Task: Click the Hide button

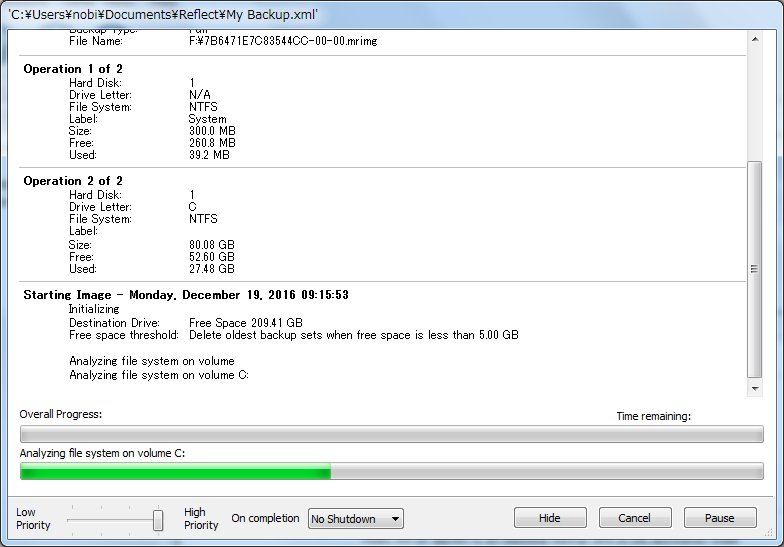Action: click(550, 518)
